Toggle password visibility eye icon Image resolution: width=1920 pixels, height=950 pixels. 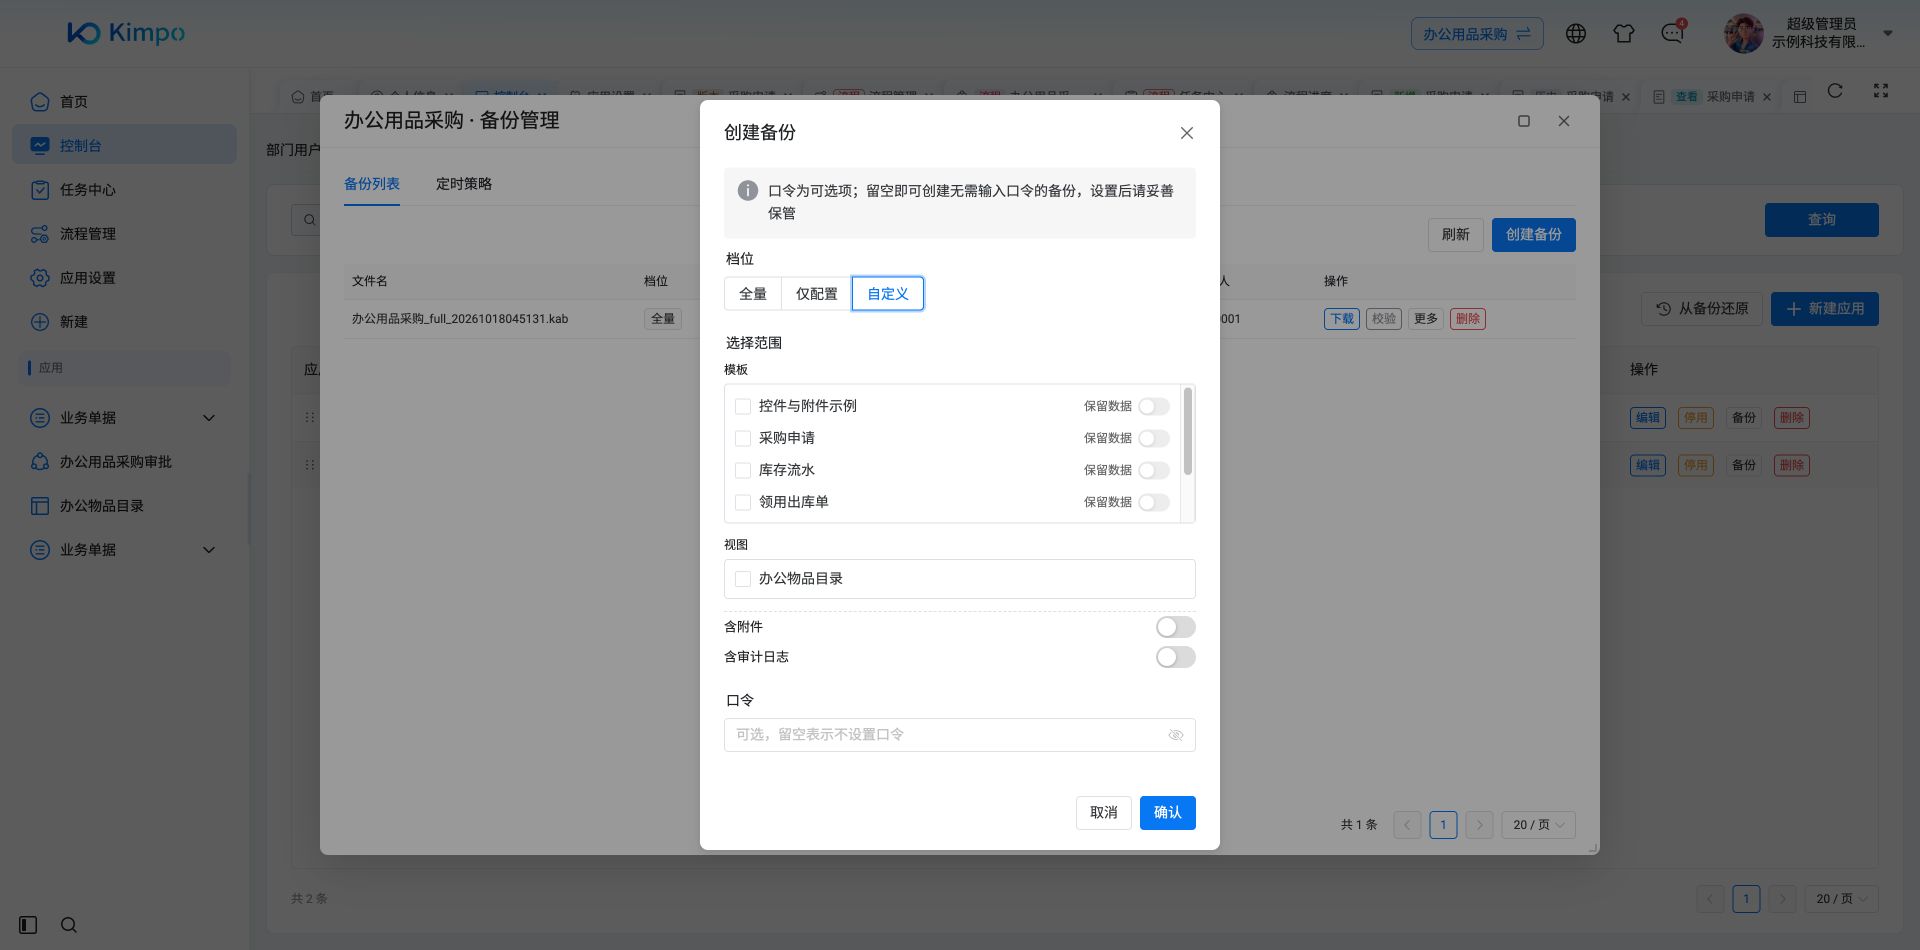pos(1176,735)
